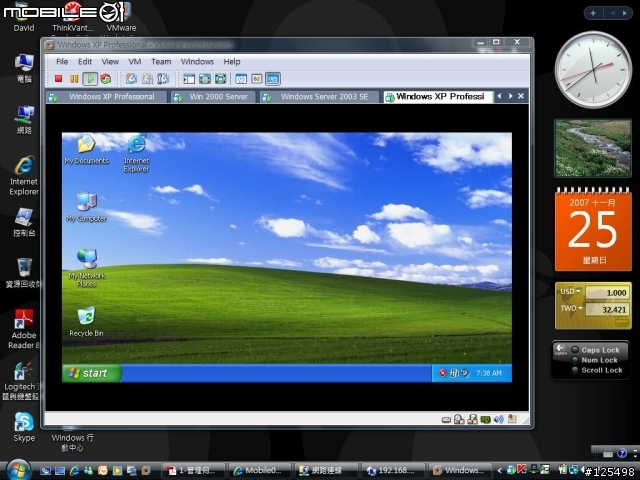Open the VM menu
This screenshot has height=480, width=640.
(x=135, y=62)
